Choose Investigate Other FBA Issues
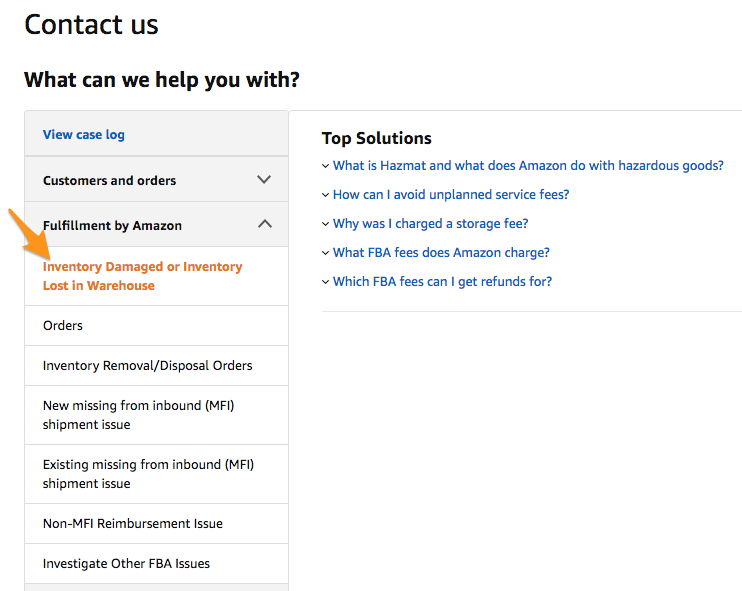The width and height of the screenshot is (742, 591). point(126,564)
